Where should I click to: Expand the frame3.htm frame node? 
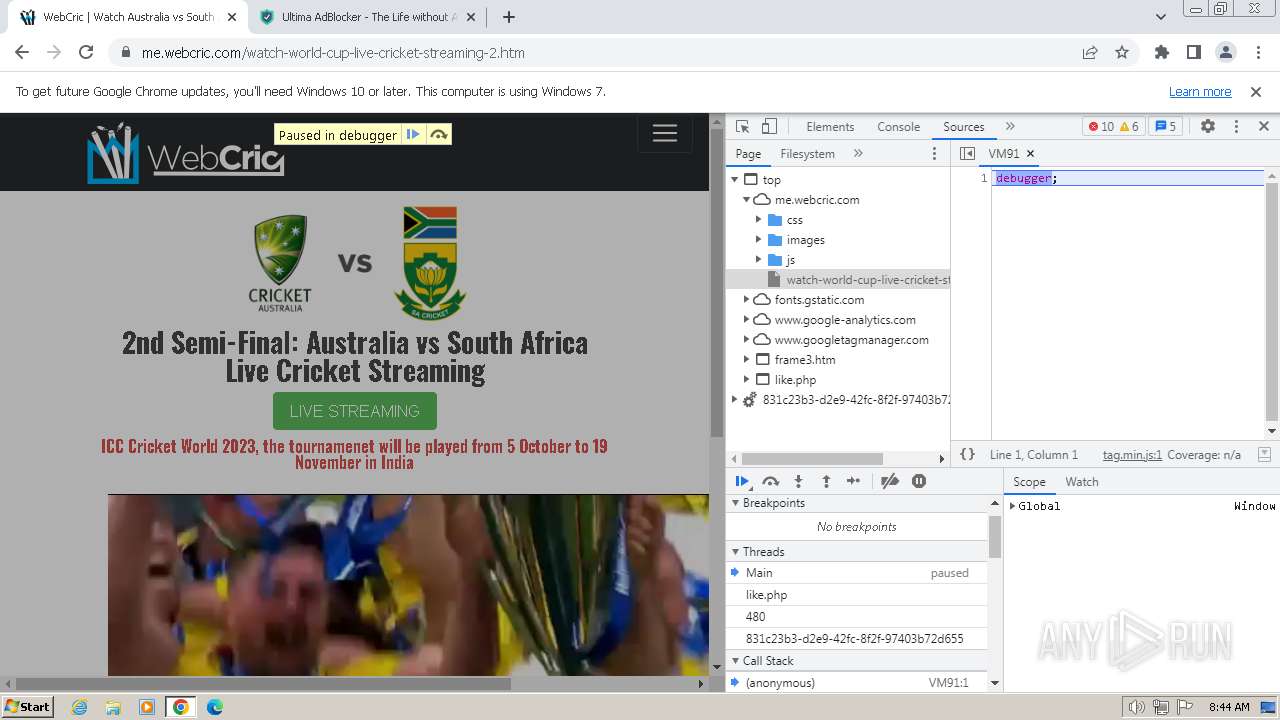tap(747, 360)
